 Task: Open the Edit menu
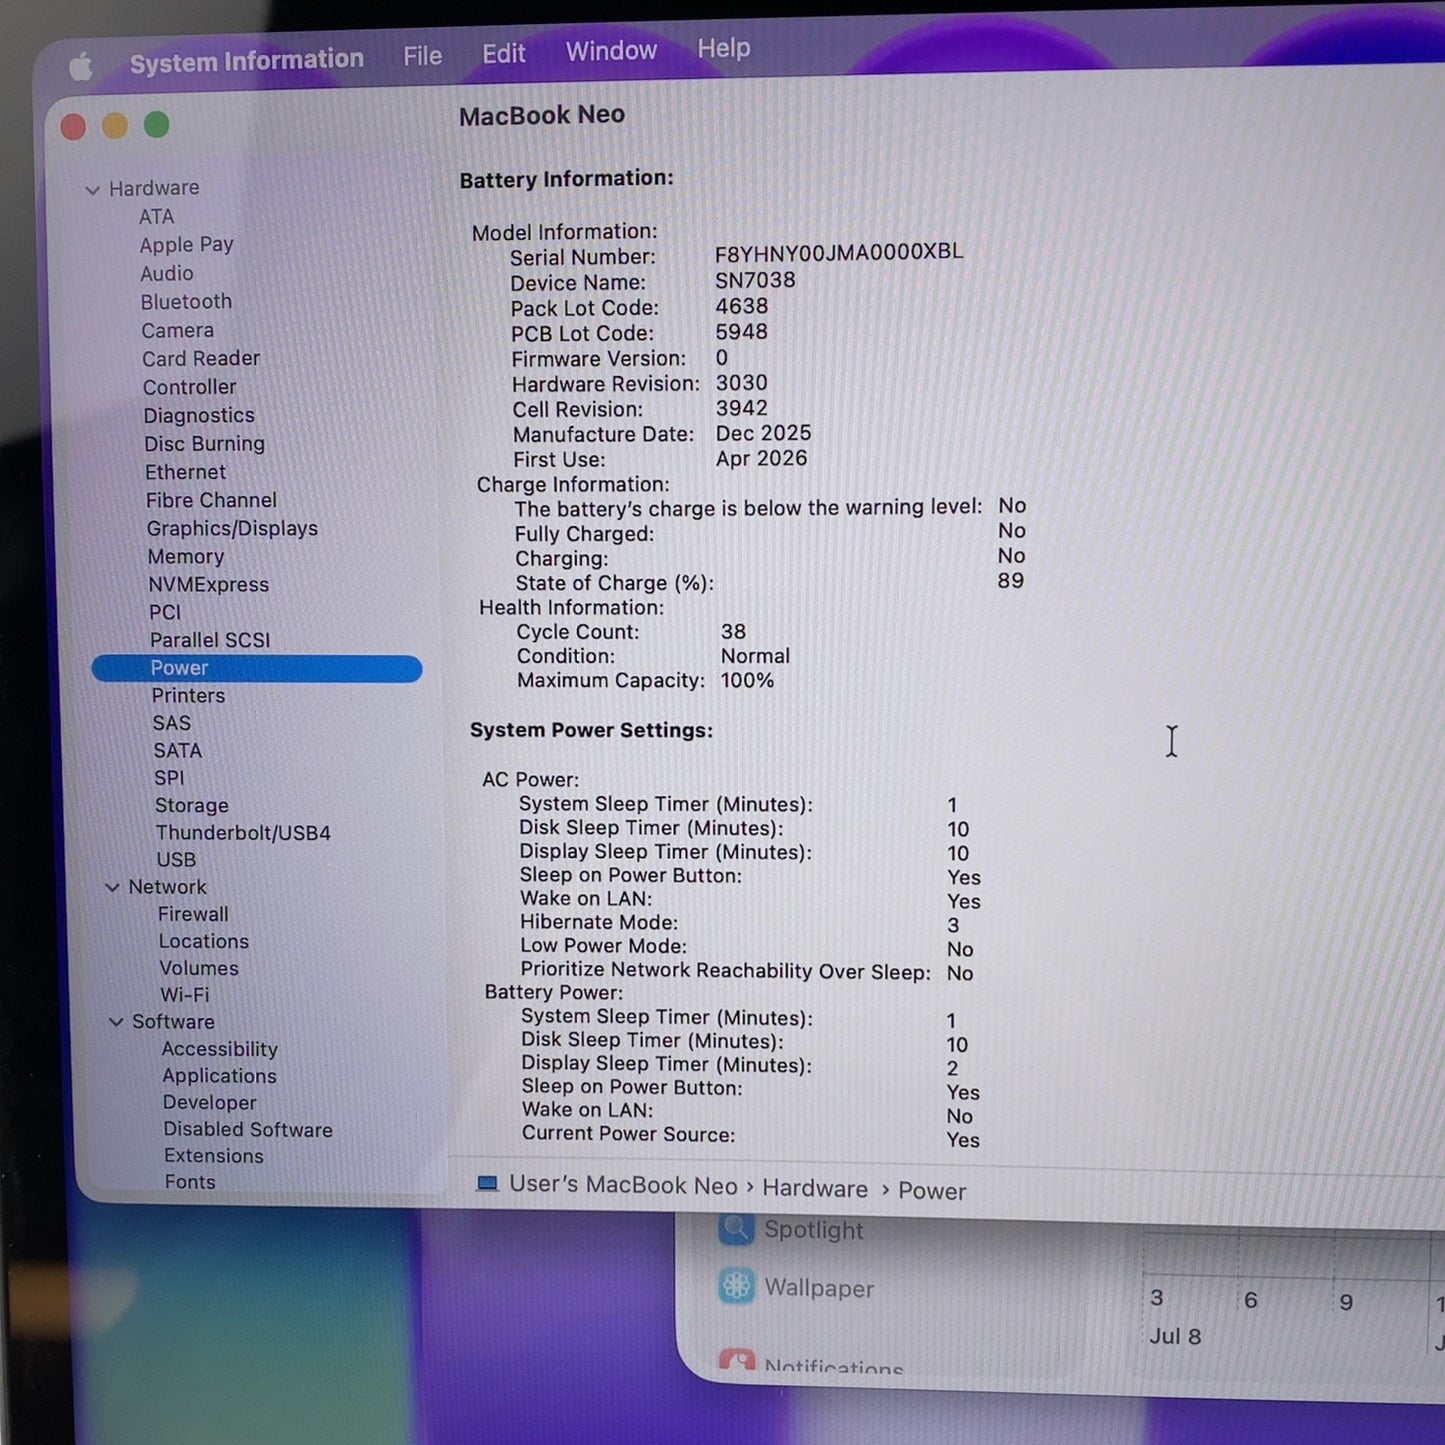(504, 53)
